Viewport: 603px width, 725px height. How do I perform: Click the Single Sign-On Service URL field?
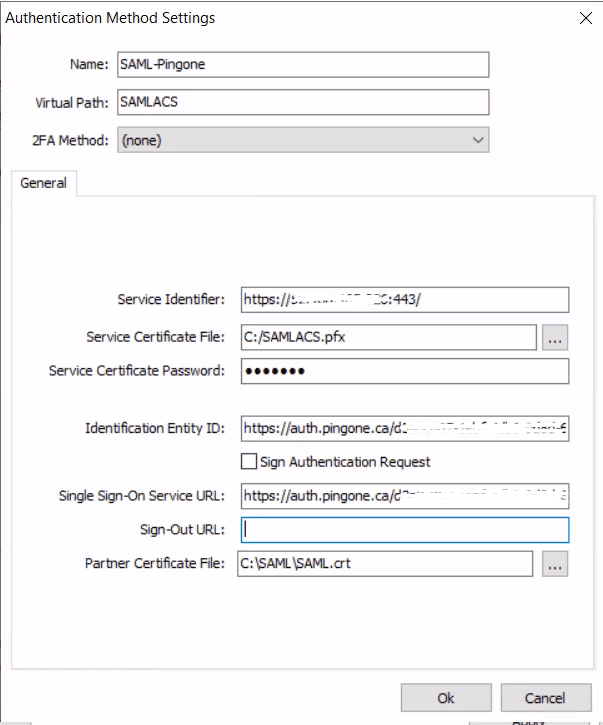click(x=405, y=496)
